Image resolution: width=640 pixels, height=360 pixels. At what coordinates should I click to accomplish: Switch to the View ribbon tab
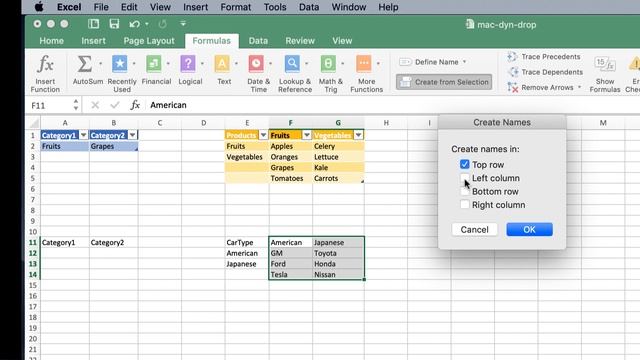[342, 41]
